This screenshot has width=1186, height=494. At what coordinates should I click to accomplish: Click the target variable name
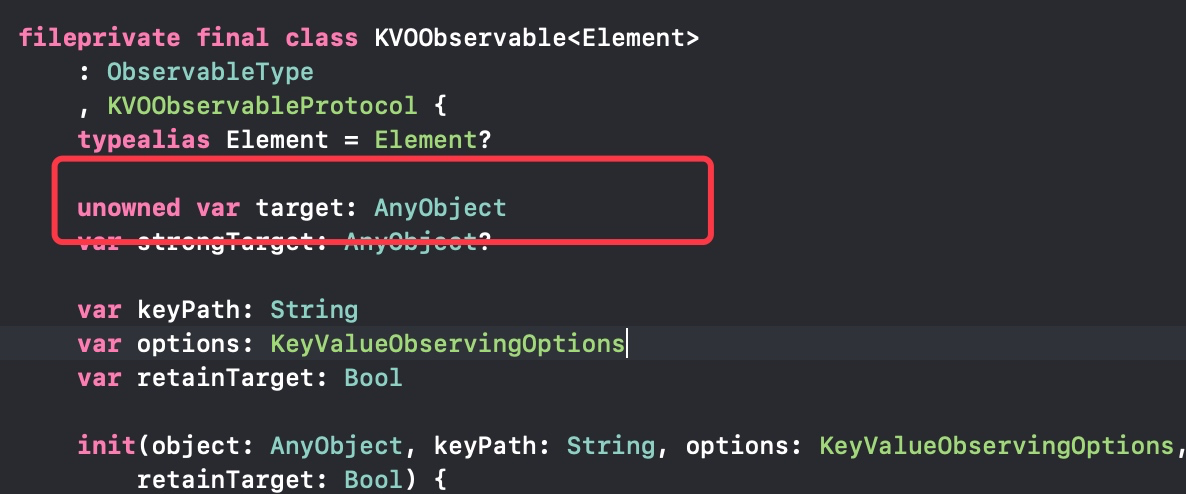click(300, 208)
